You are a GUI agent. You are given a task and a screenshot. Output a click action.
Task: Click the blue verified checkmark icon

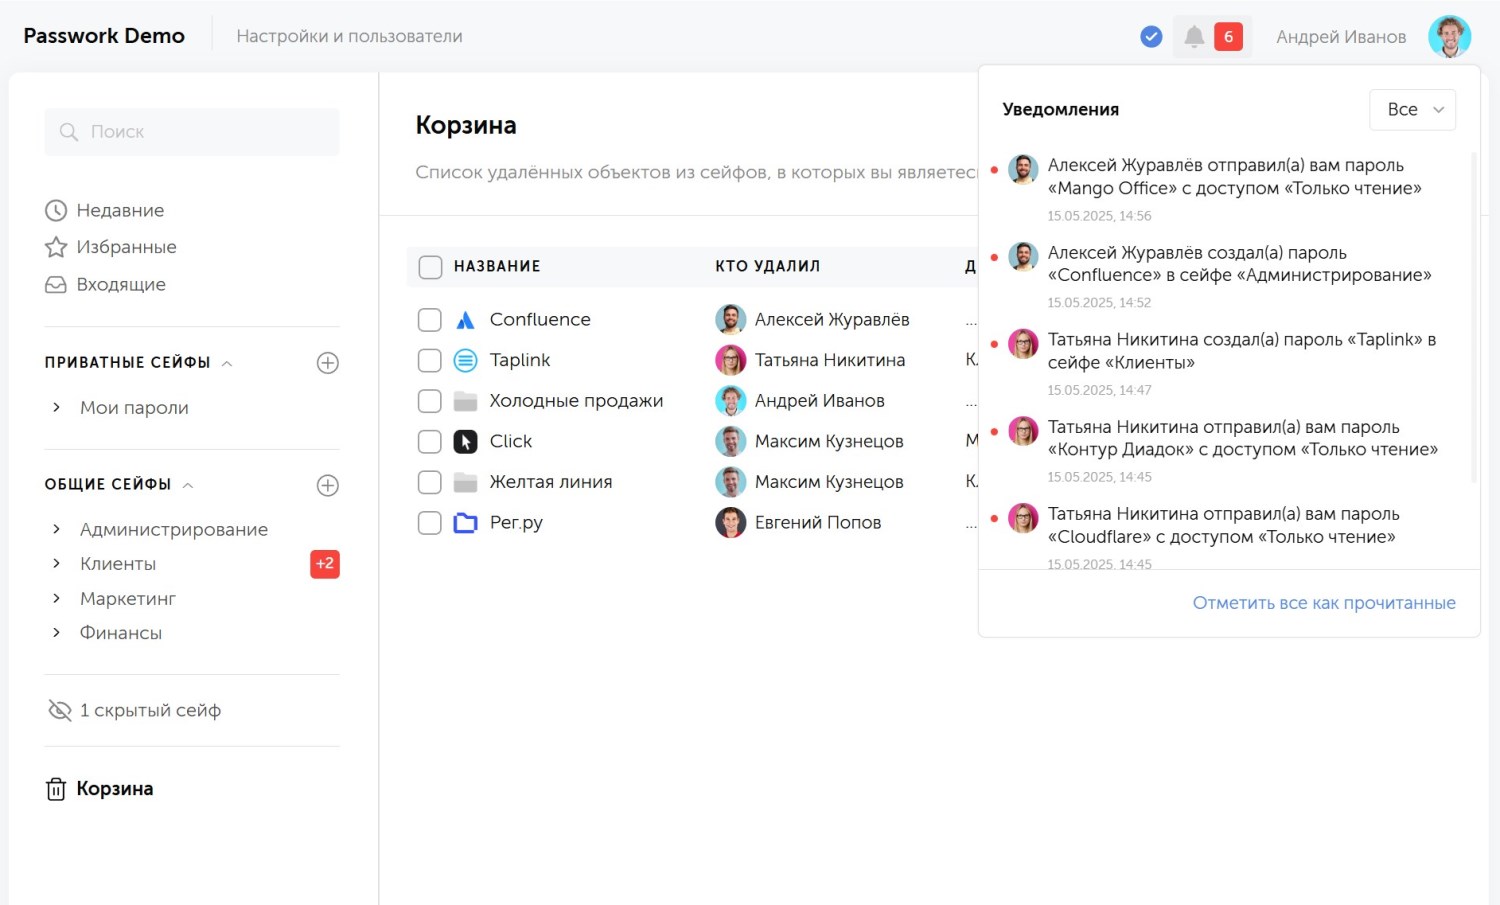[1151, 37]
